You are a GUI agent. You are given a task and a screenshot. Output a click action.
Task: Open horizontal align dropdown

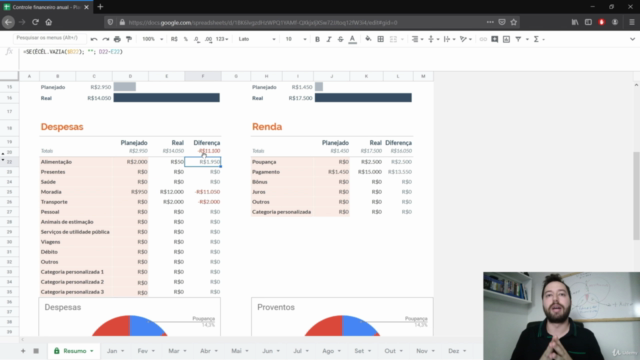coord(417,39)
